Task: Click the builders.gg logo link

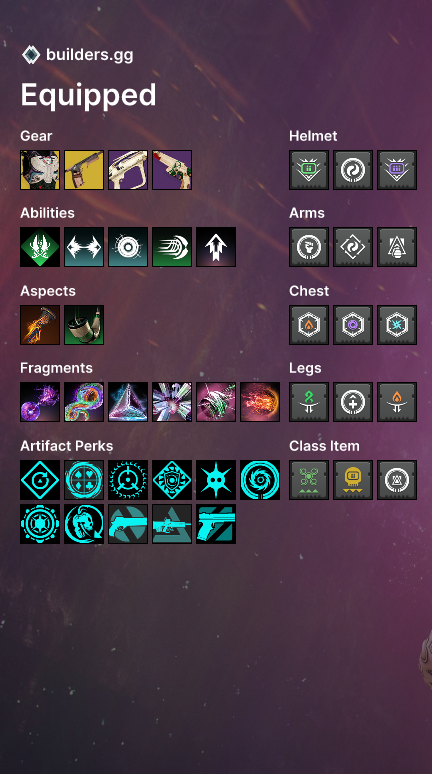Action: click(78, 55)
